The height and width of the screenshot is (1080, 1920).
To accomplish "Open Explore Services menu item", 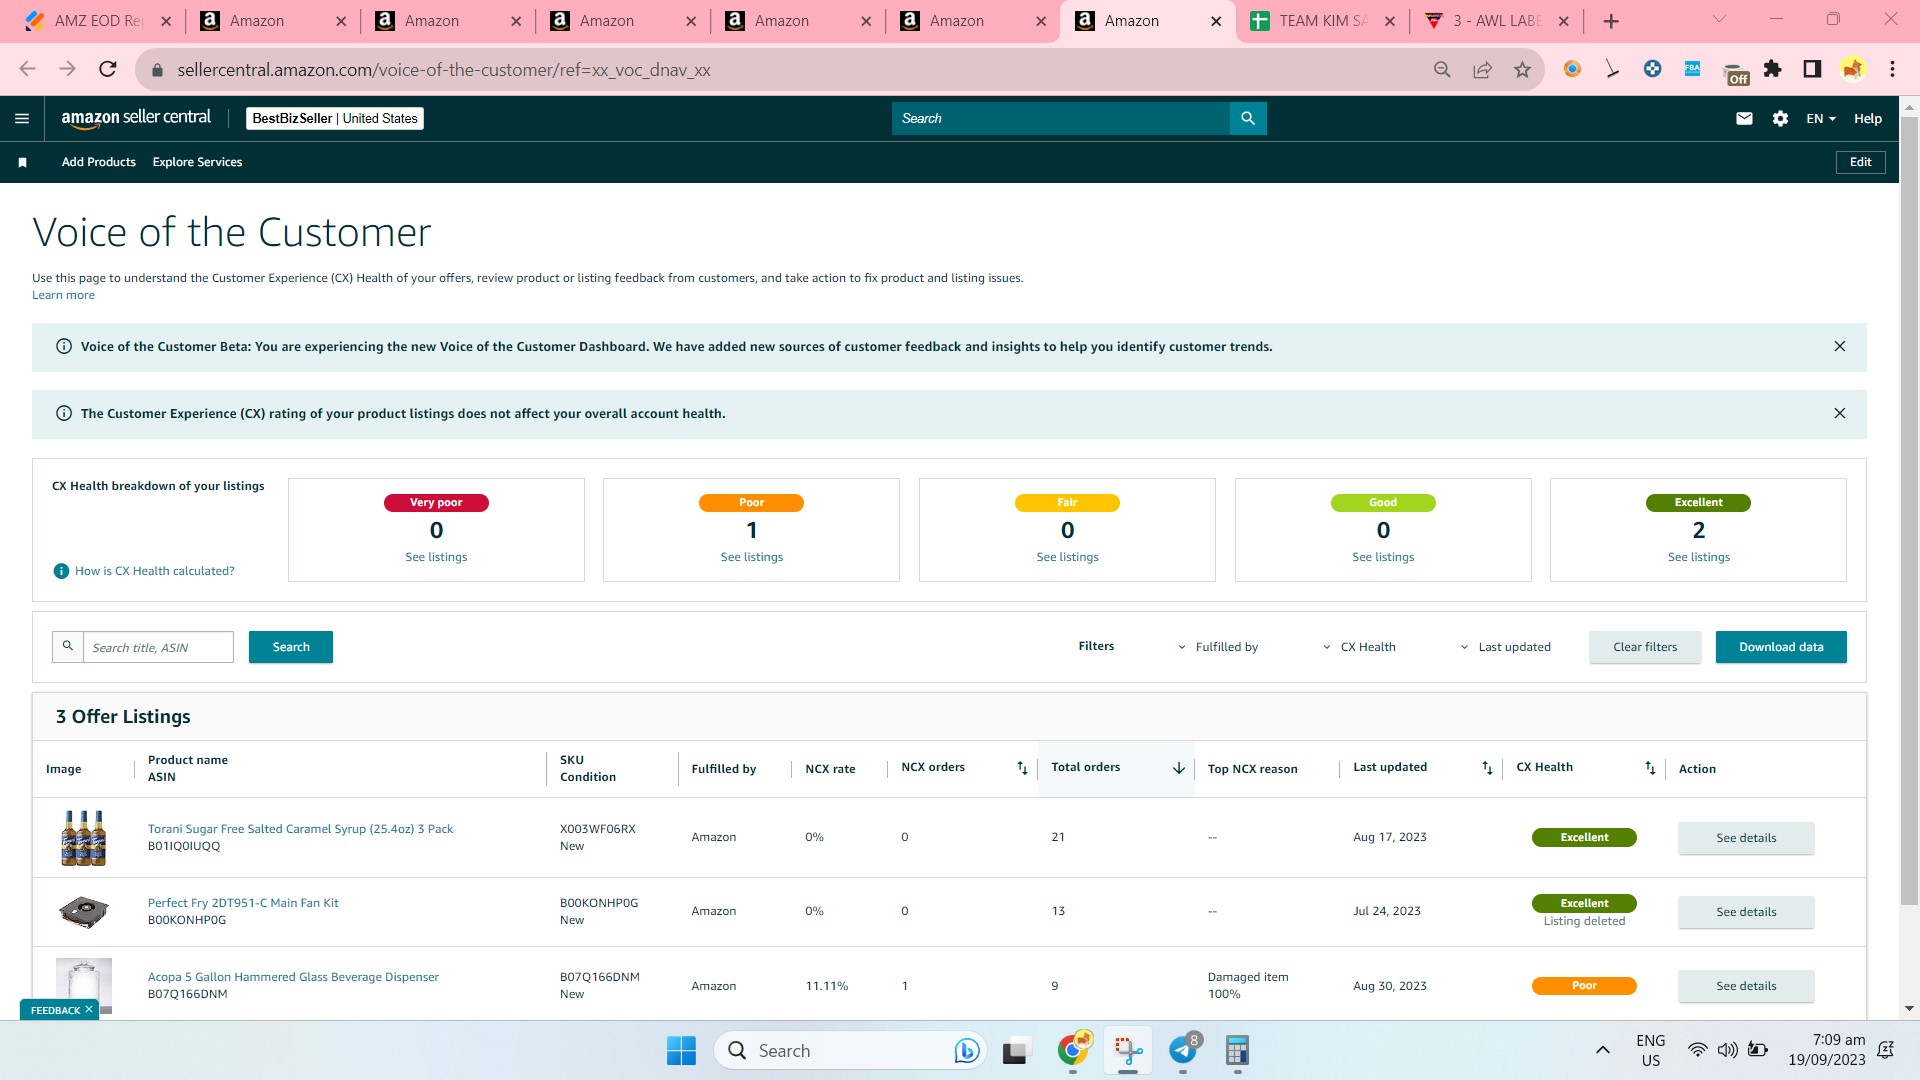I will click(x=197, y=162).
